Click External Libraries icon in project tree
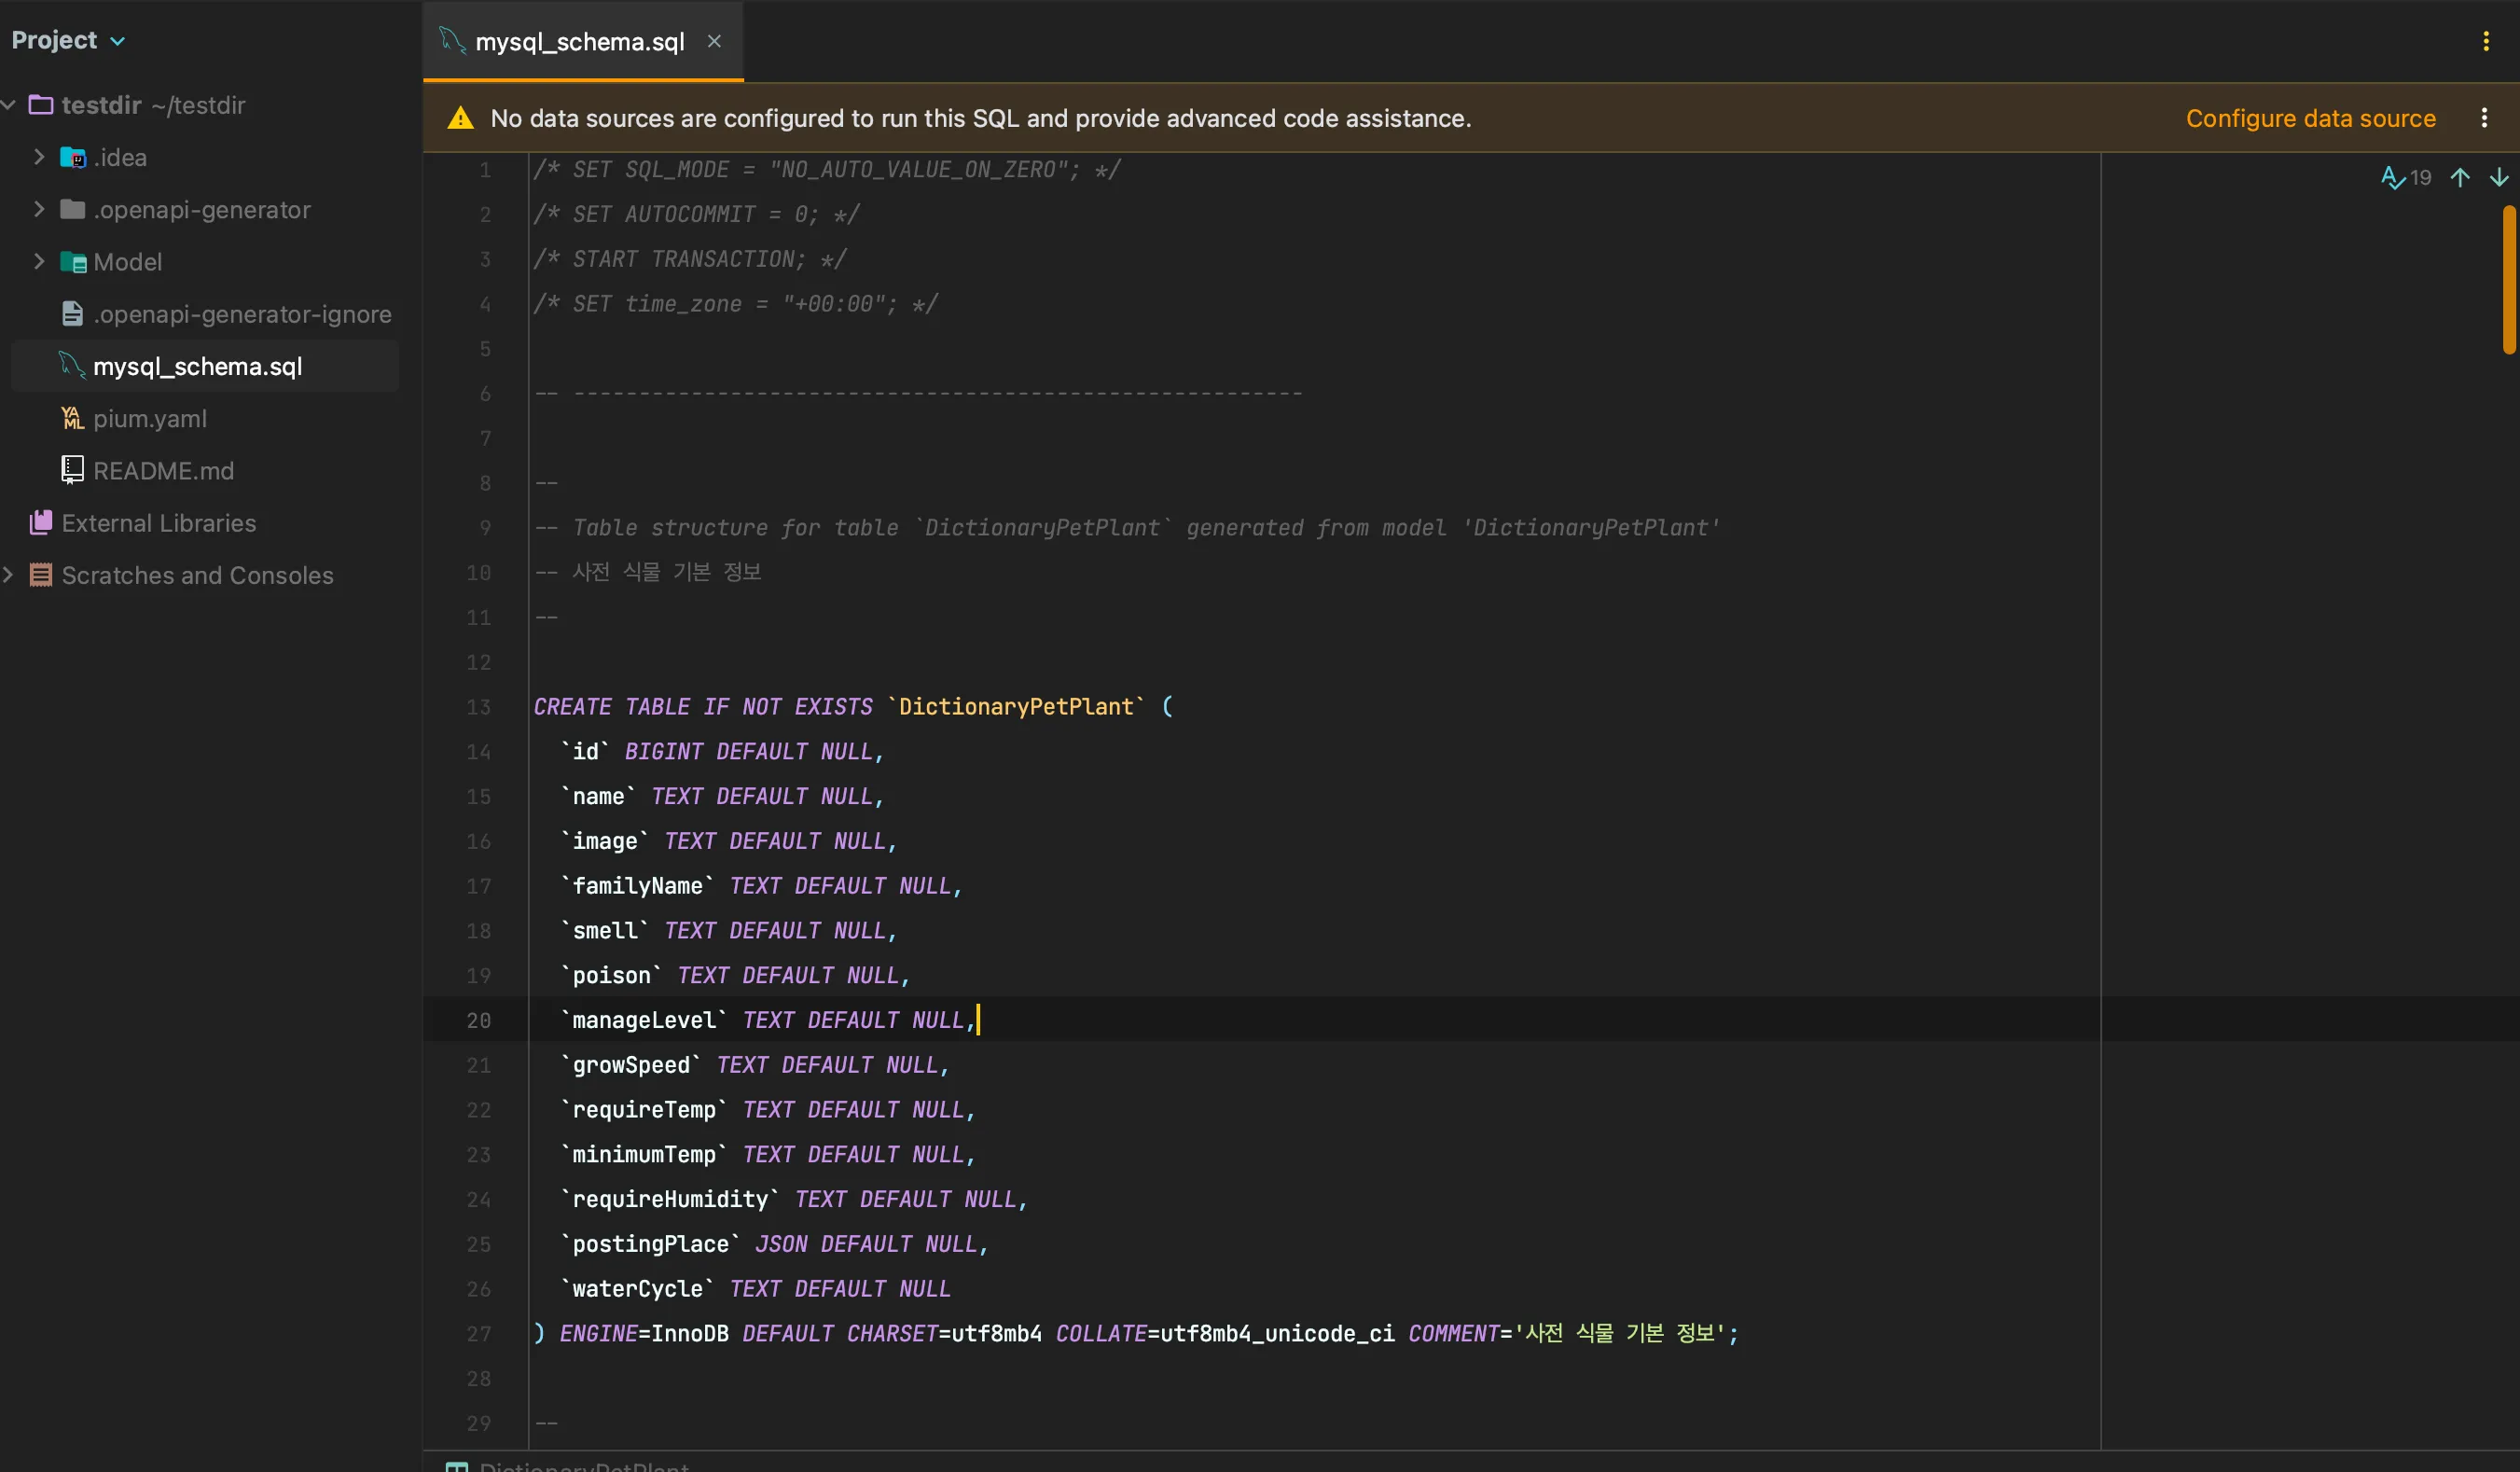The width and height of the screenshot is (2520, 1472). (41, 523)
